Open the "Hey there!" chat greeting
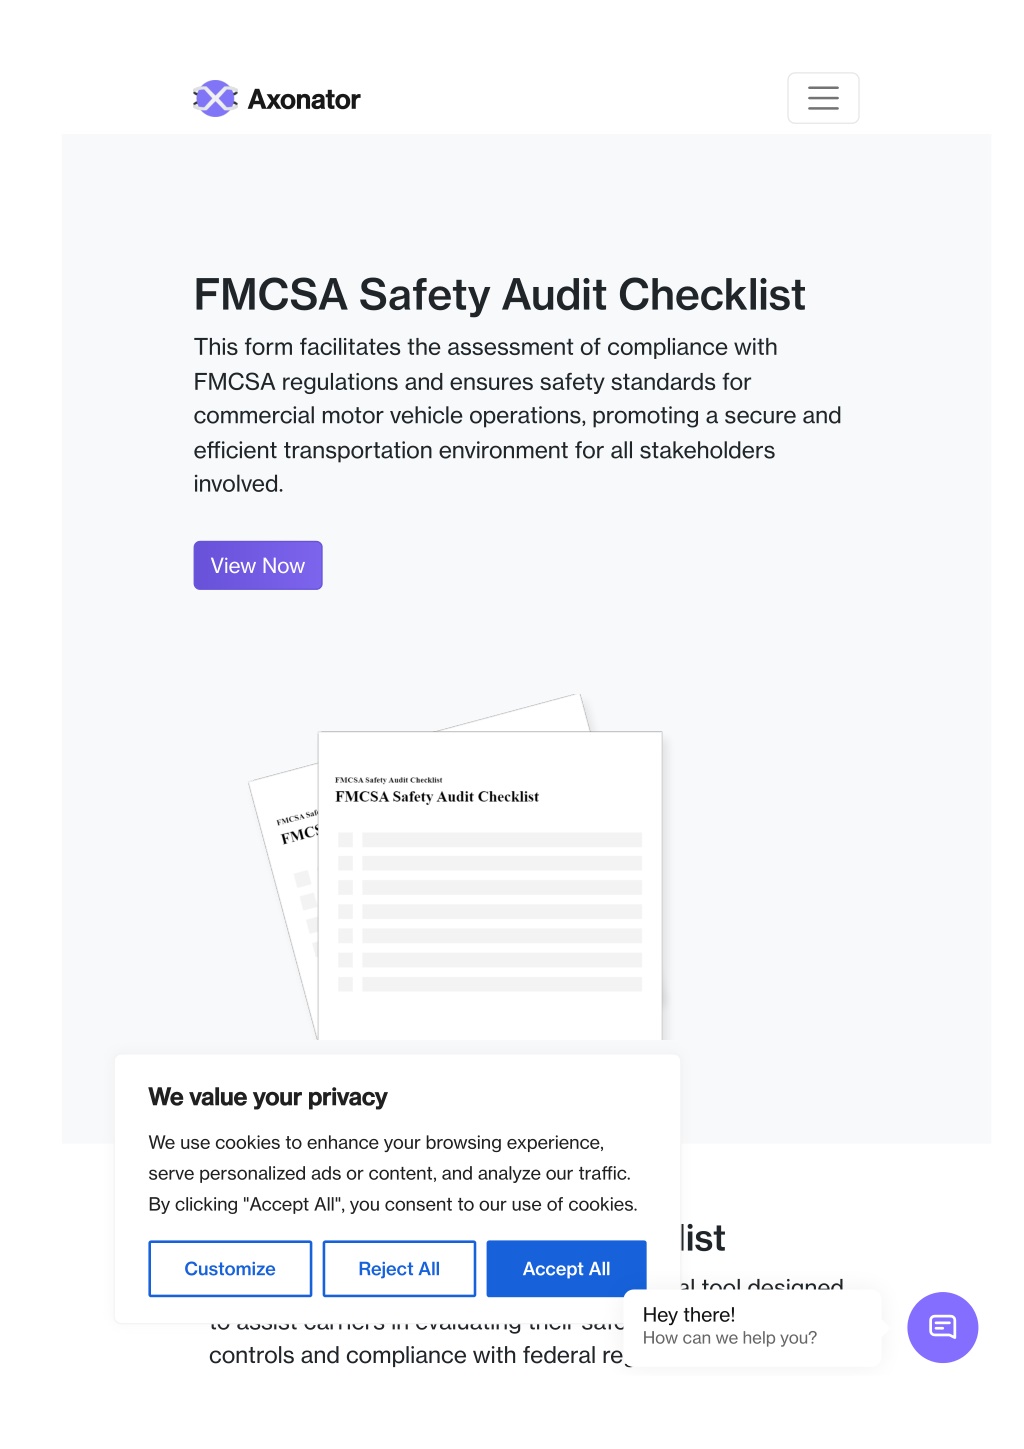 [689, 1314]
